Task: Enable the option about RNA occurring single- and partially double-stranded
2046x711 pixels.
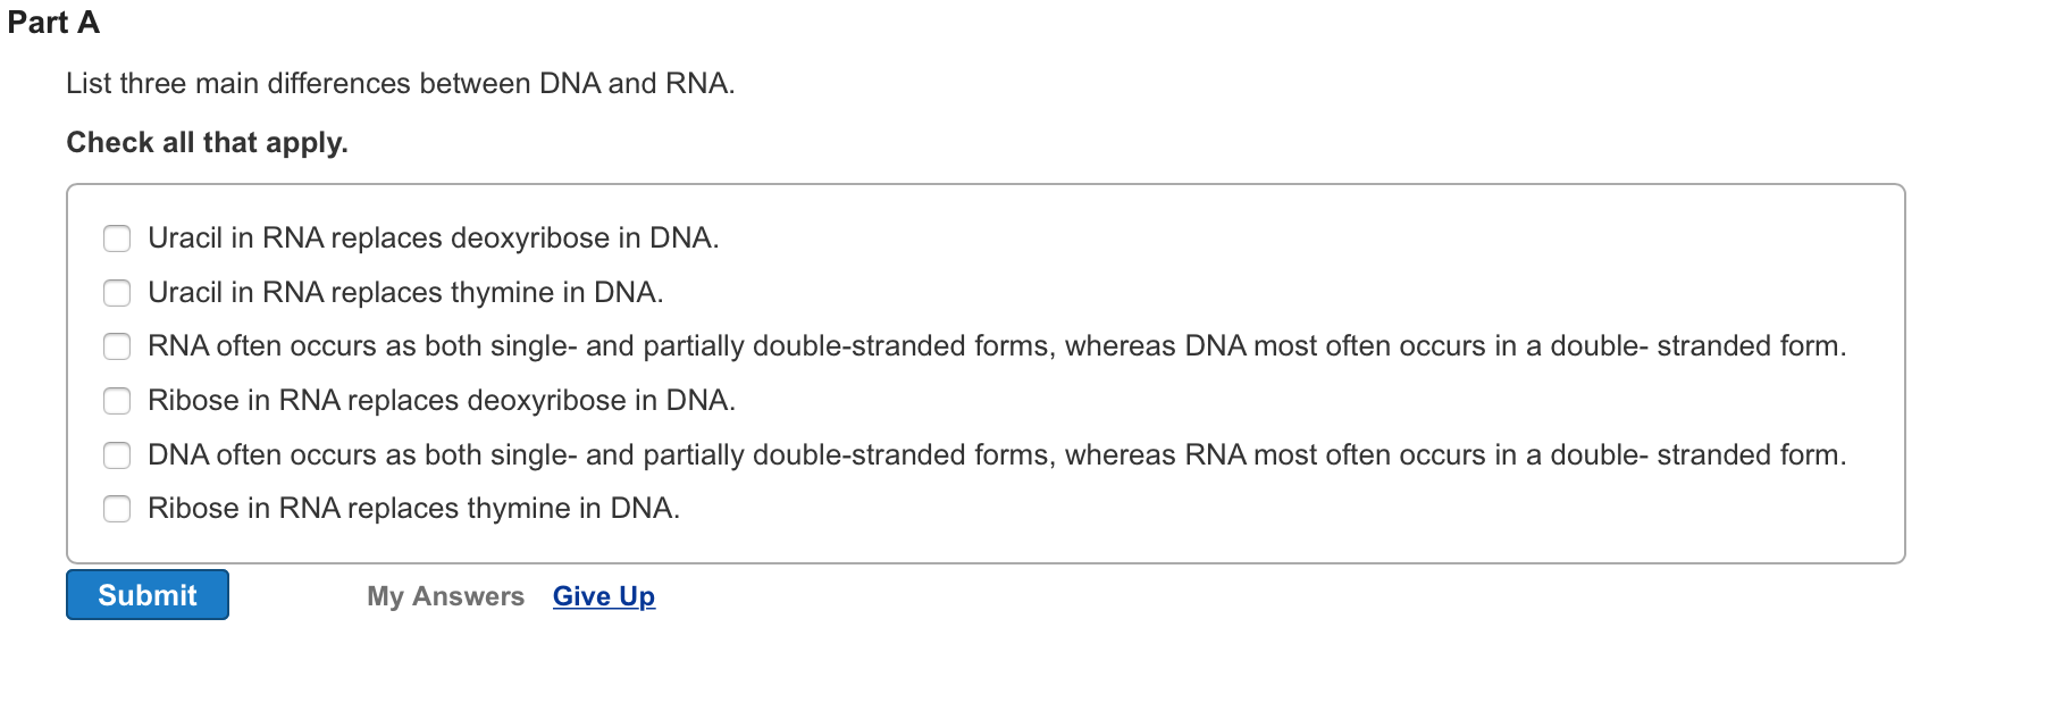Action: tap(117, 347)
